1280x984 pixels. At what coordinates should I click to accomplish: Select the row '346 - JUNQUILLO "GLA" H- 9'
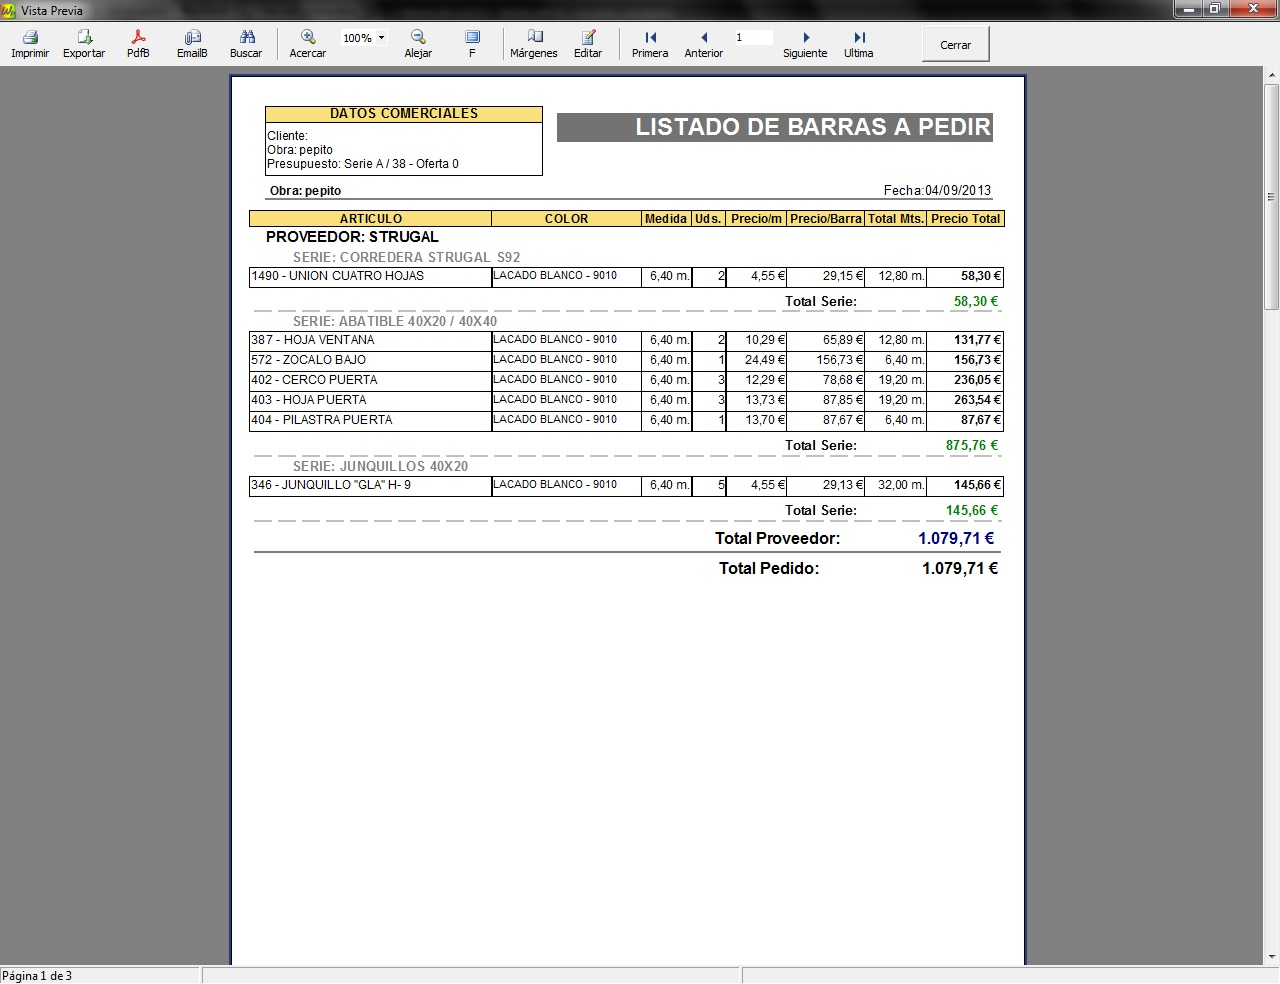[x=626, y=485]
